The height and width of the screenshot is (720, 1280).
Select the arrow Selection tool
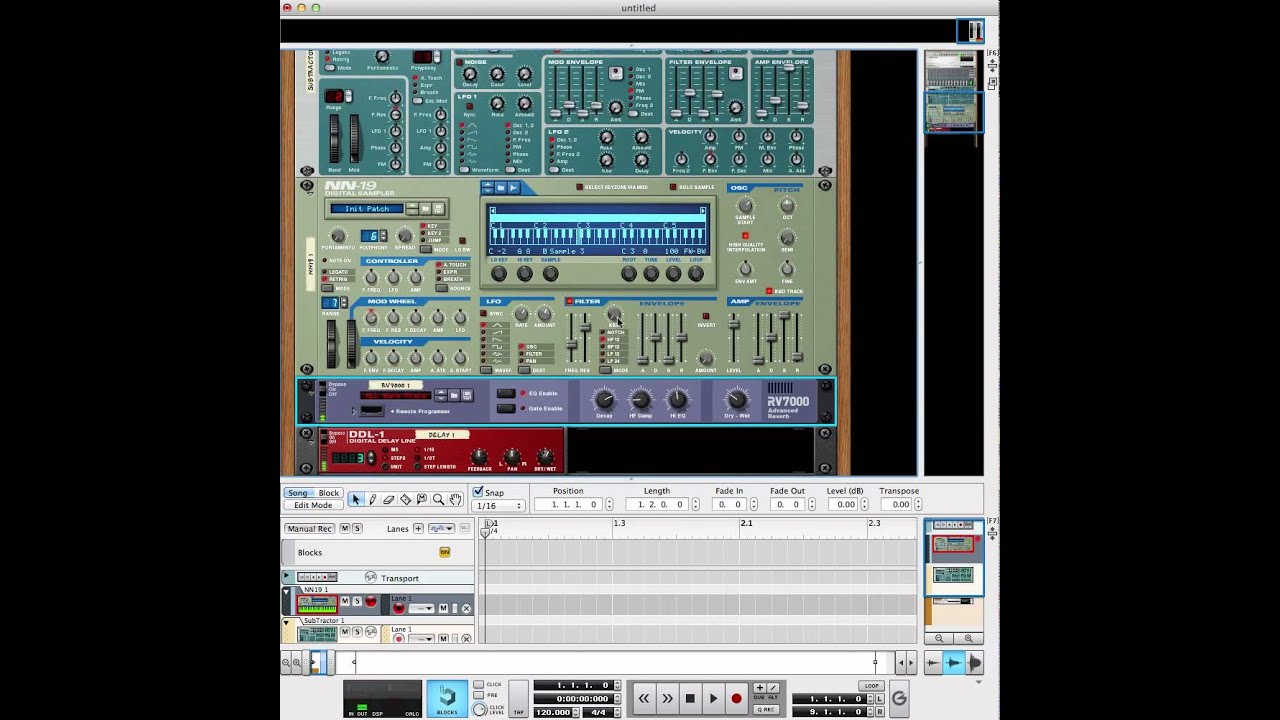point(356,499)
